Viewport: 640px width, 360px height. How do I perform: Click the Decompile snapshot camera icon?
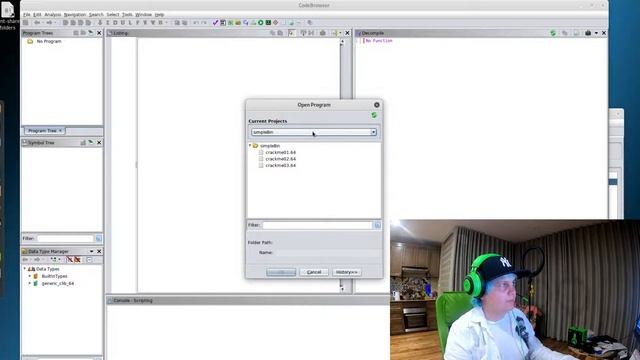(x=588, y=33)
